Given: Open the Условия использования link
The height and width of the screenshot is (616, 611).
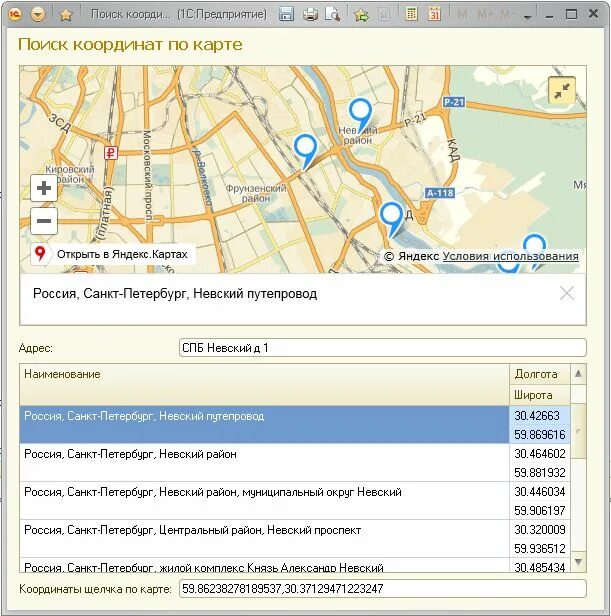Looking at the screenshot, I should click(x=510, y=256).
